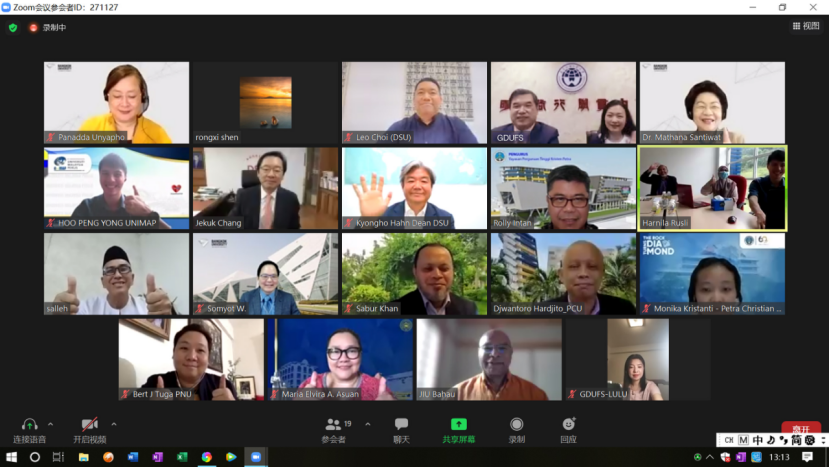Viewport: 830px width, 467px height.
Task: Open Chrome from the taskbar
Action: (206, 457)
